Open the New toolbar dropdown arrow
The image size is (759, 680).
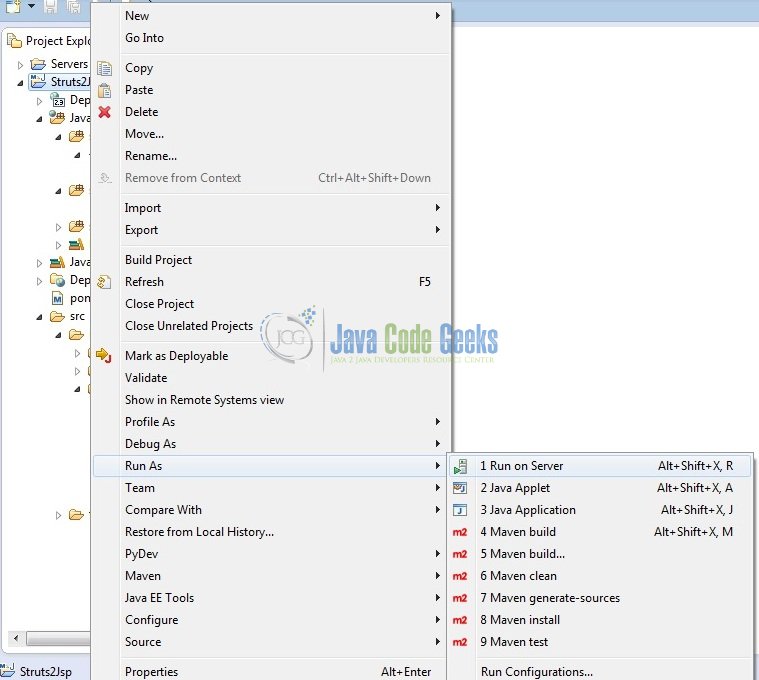coord(31,6)
